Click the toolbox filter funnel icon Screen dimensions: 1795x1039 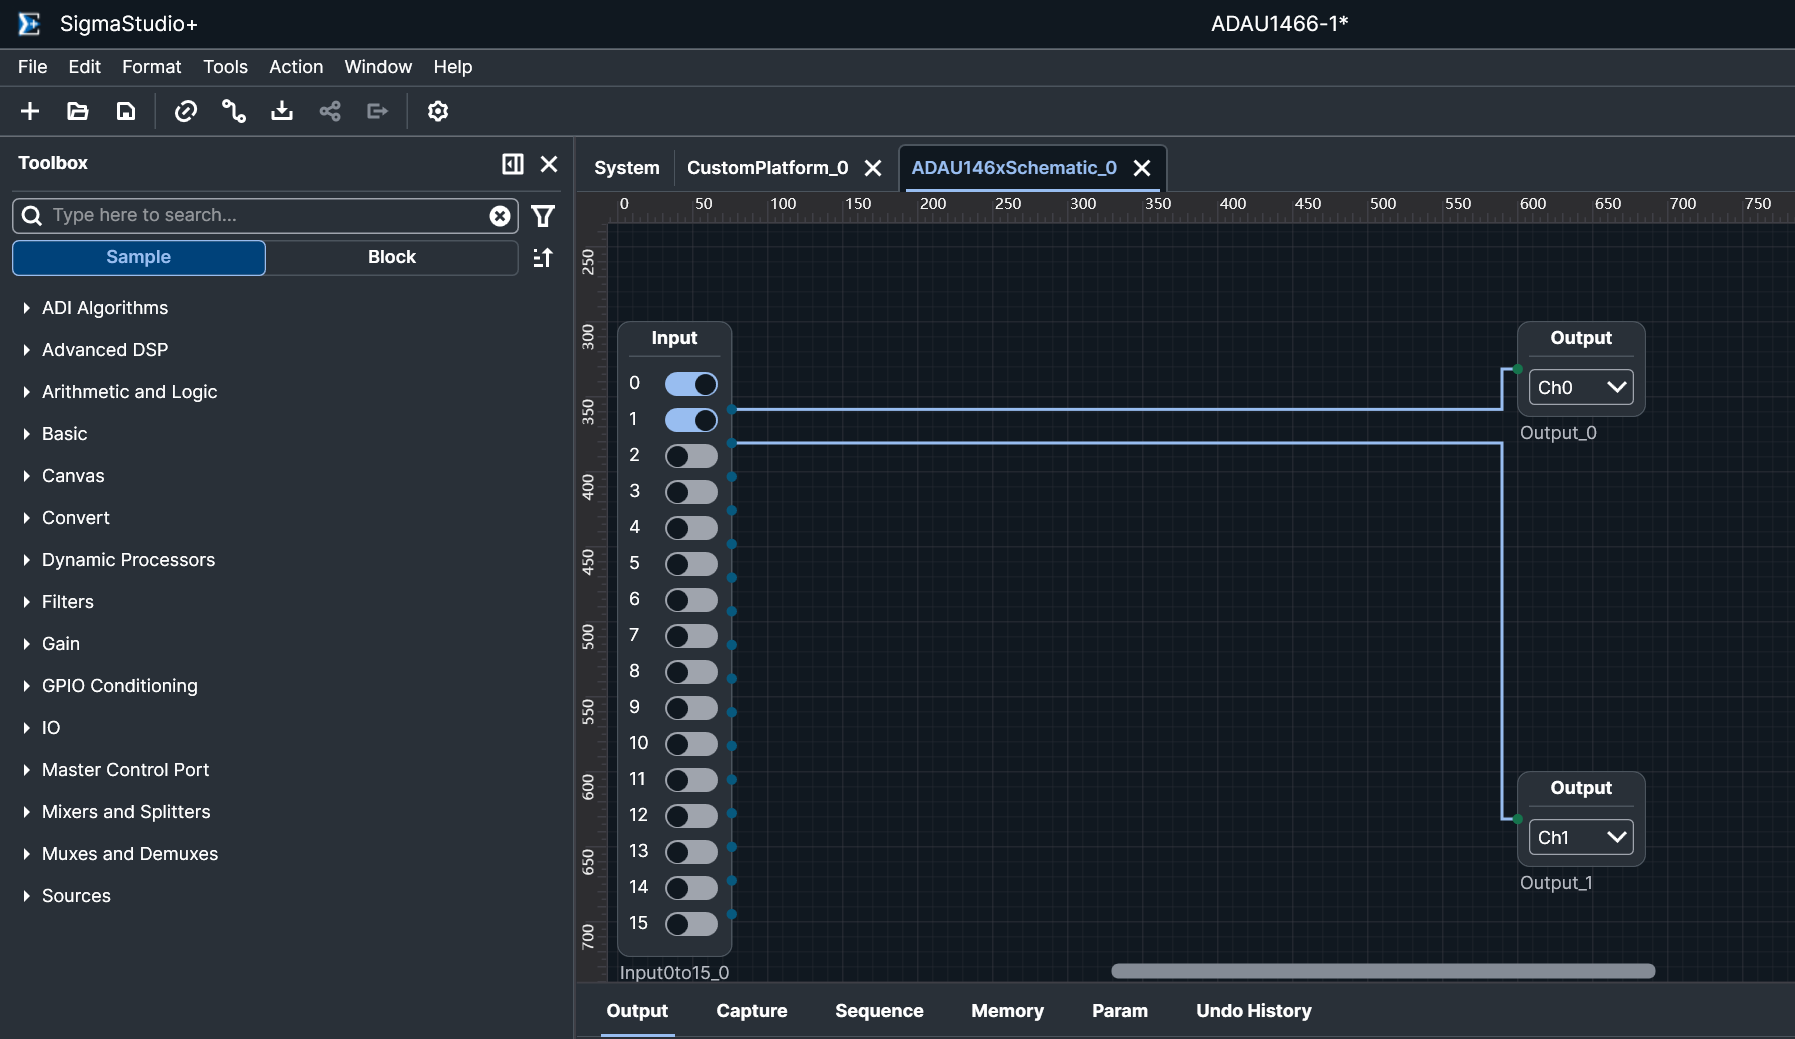click(543, 216)
